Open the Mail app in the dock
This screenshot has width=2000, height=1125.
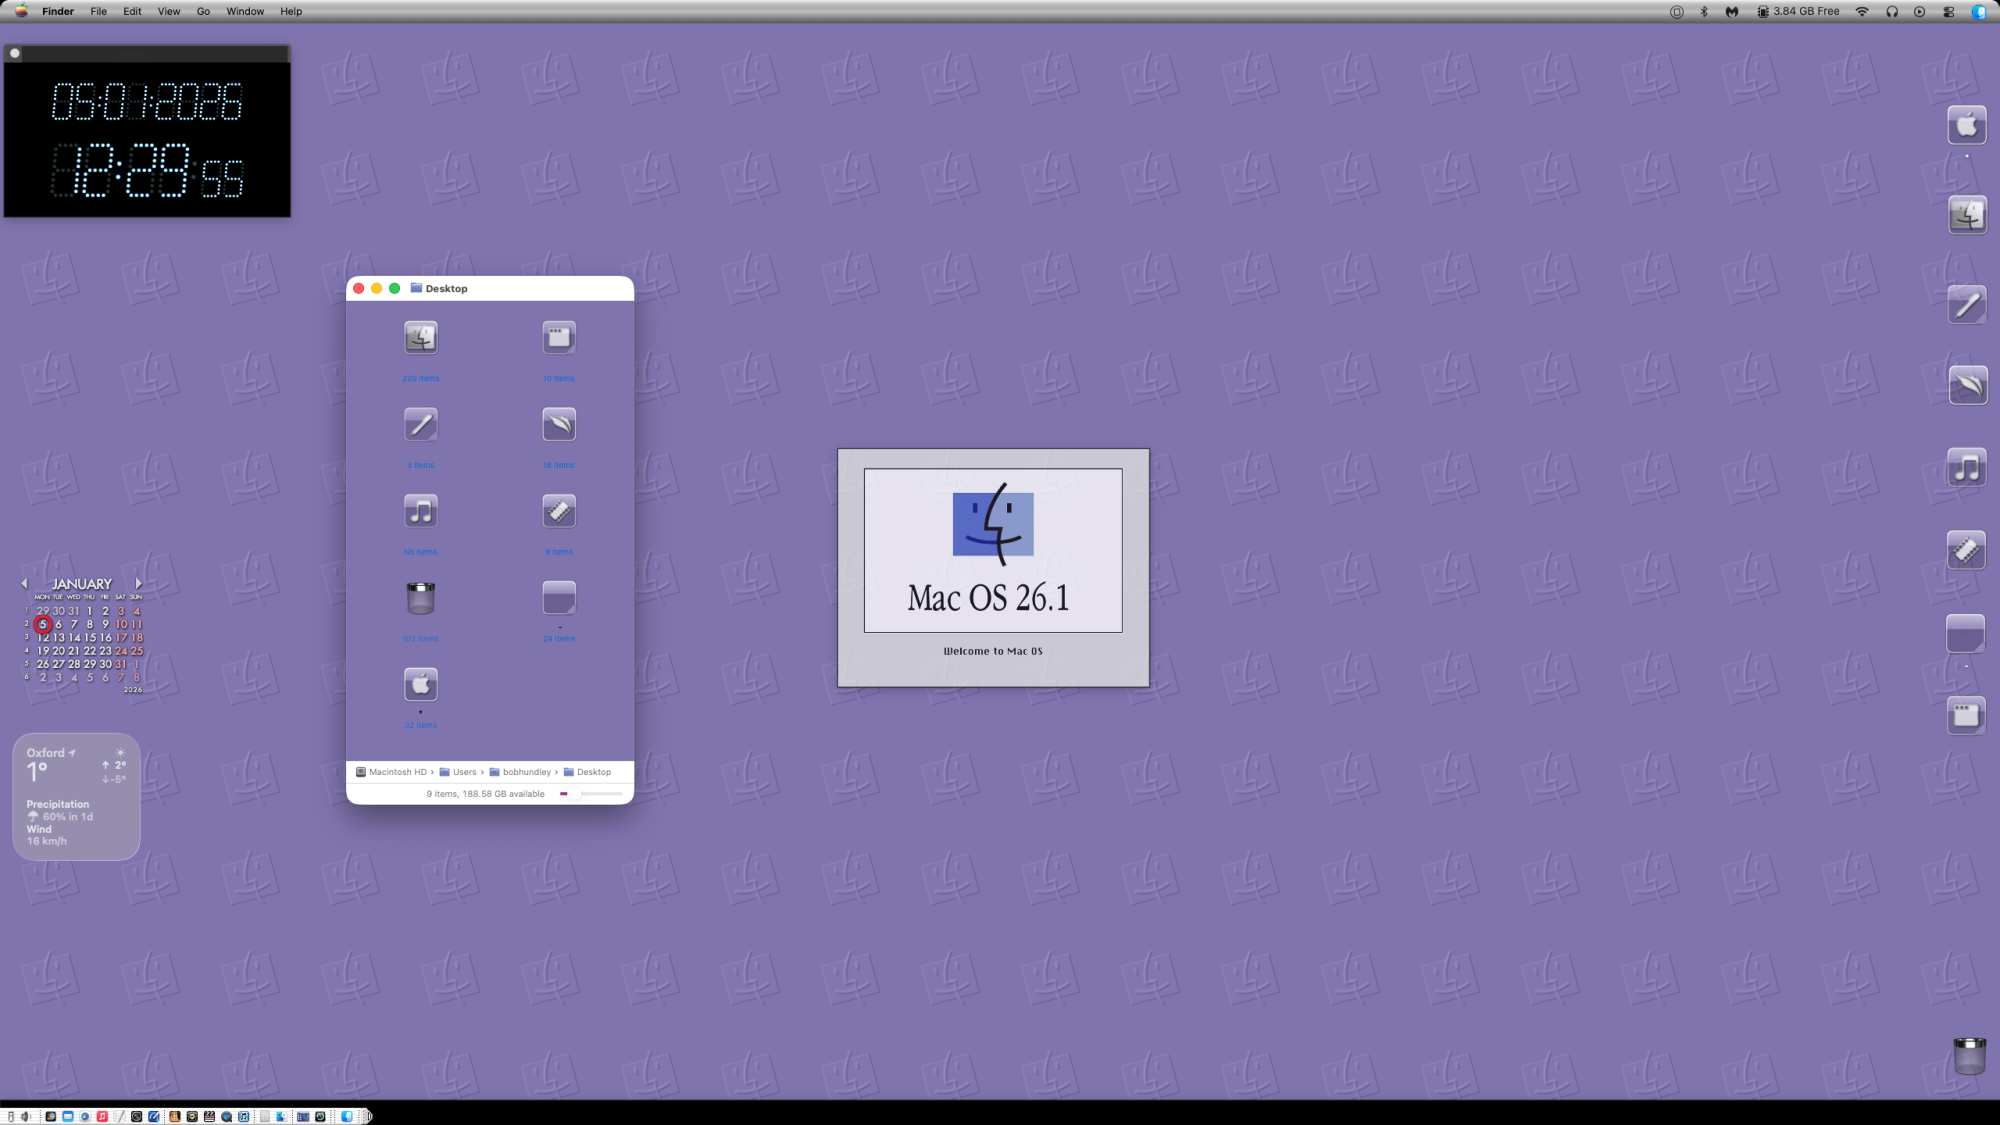pos(68,1116)
